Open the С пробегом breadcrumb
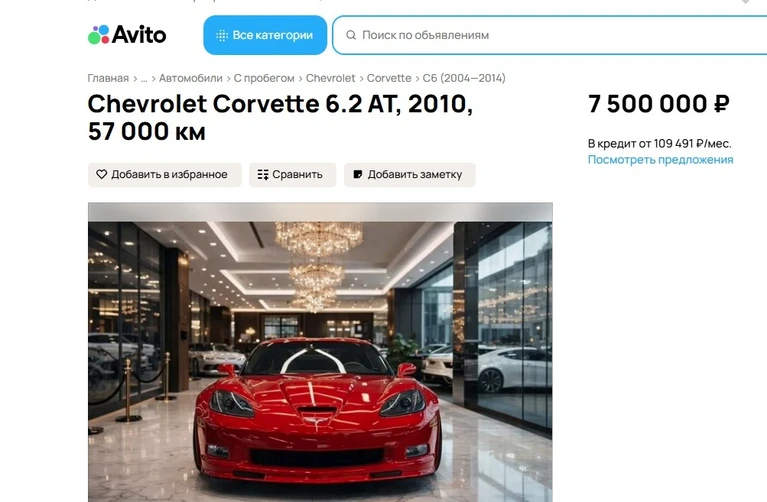 click(x=264, y=78)
